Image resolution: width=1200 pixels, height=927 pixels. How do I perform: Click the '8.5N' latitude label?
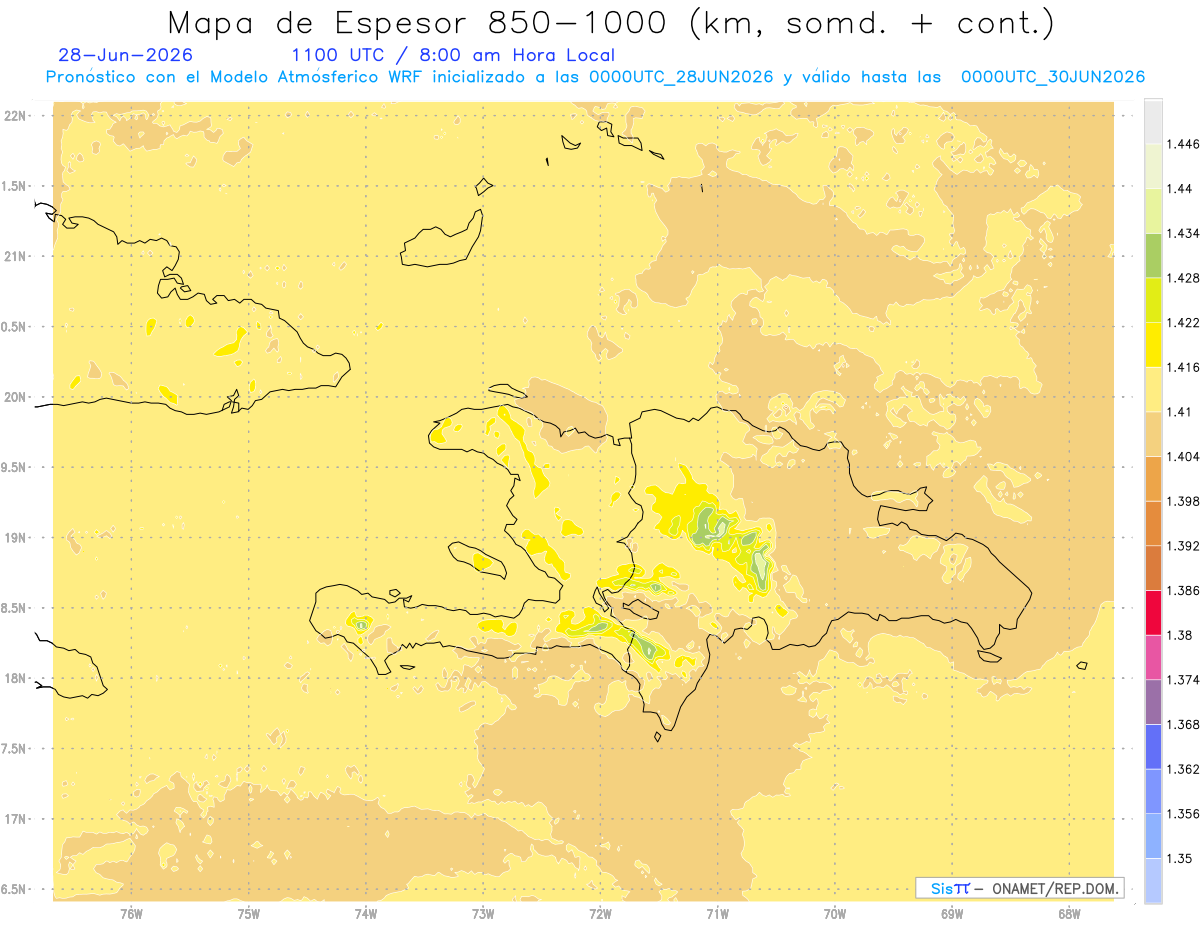[x=15, y=608]
